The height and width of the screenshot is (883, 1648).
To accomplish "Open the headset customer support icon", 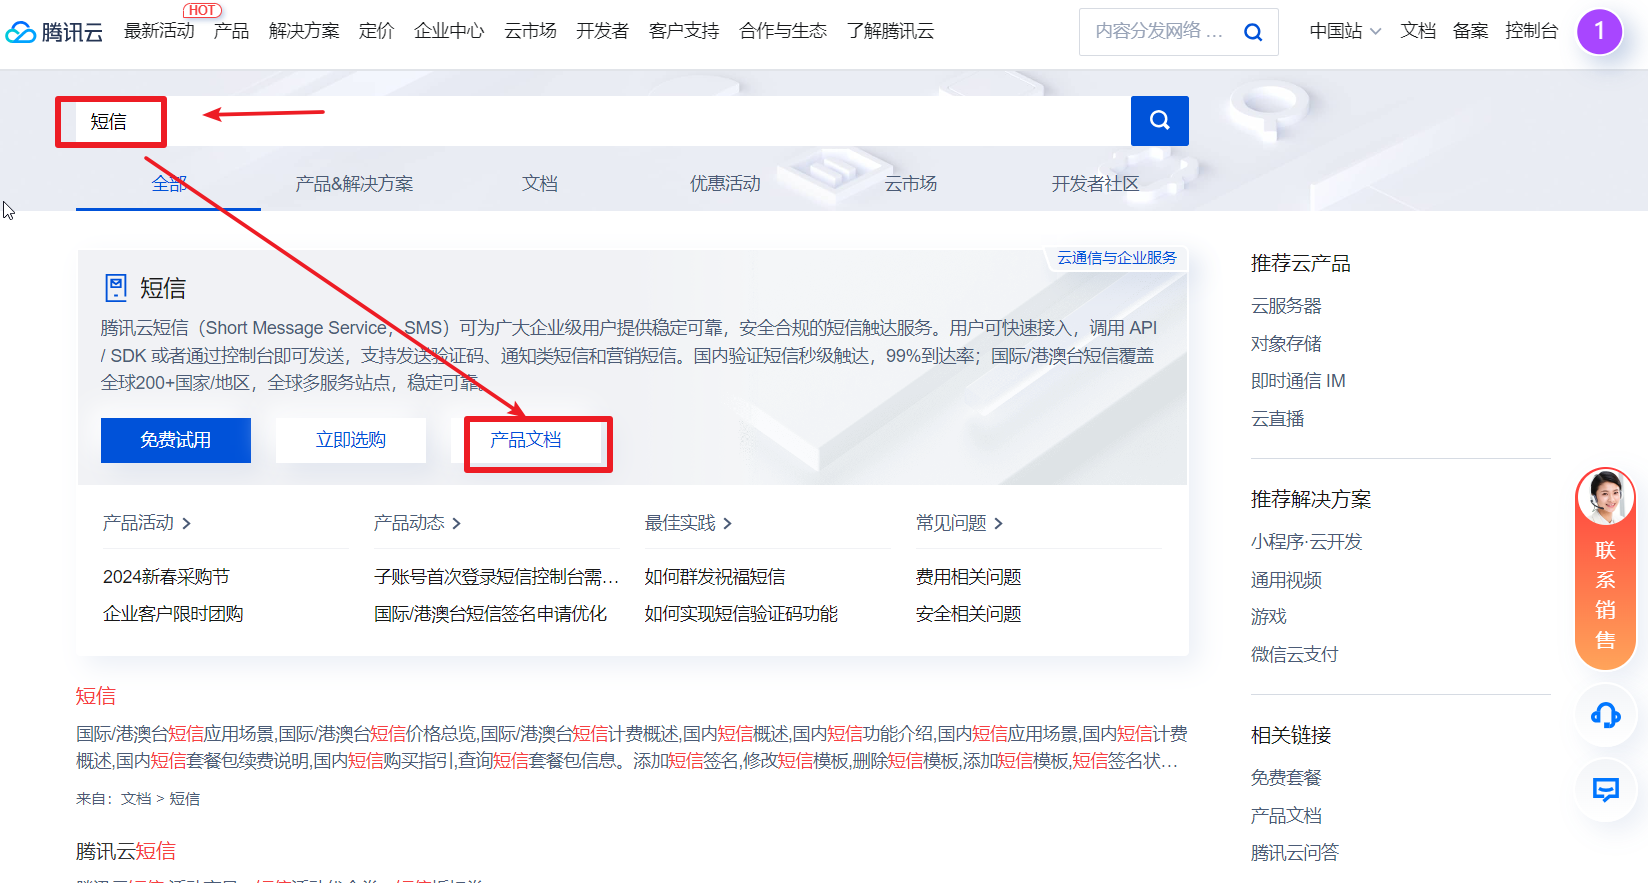I will [x=1605, y=715].
